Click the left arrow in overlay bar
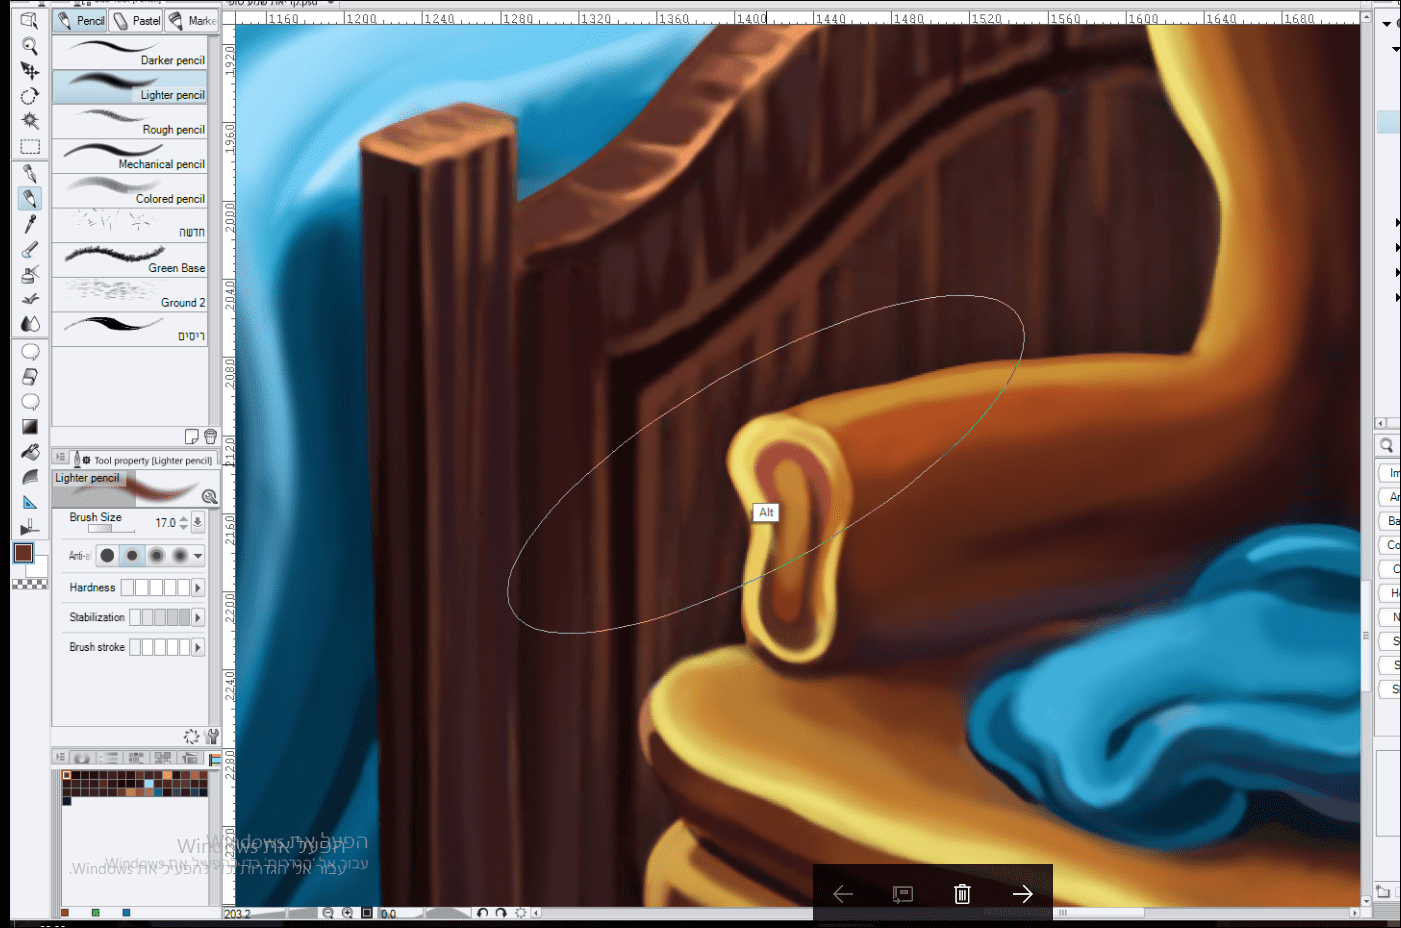Screen dimensions: 1401x928 click(x=843, y=893)
